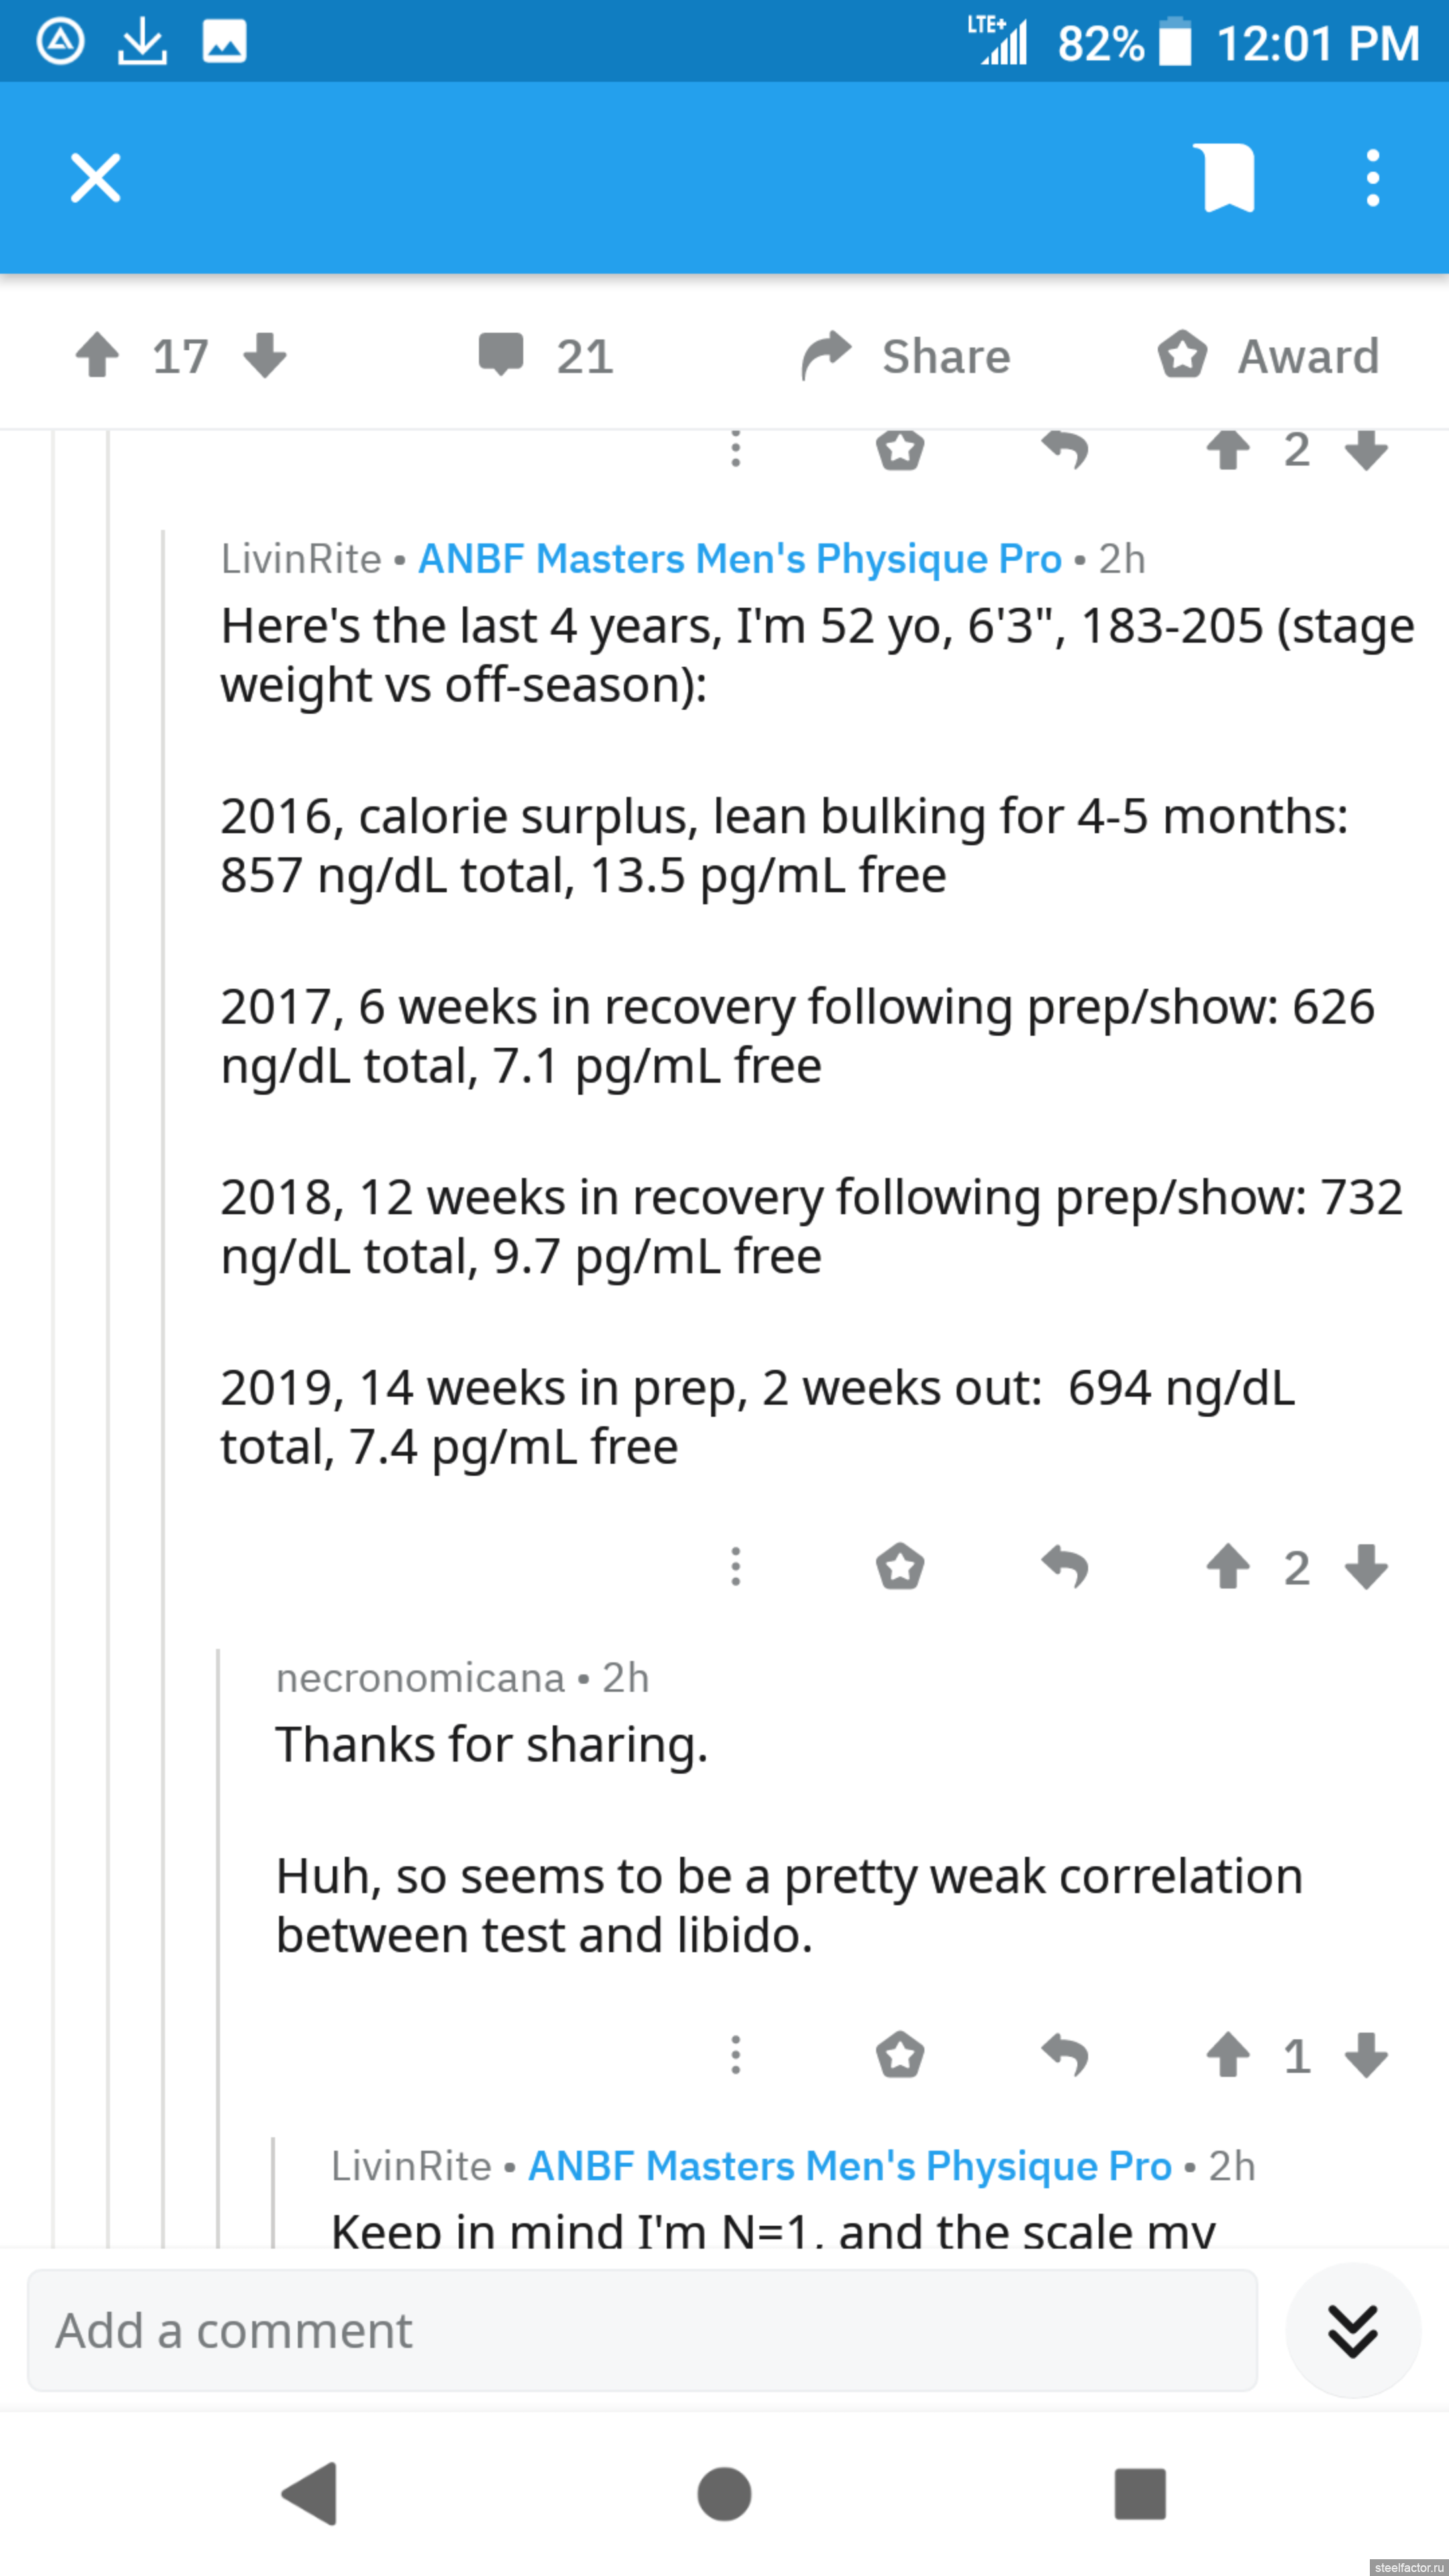
Task: Jump to next comment with double-chevron button
Action: [x=1352, y=2330]
